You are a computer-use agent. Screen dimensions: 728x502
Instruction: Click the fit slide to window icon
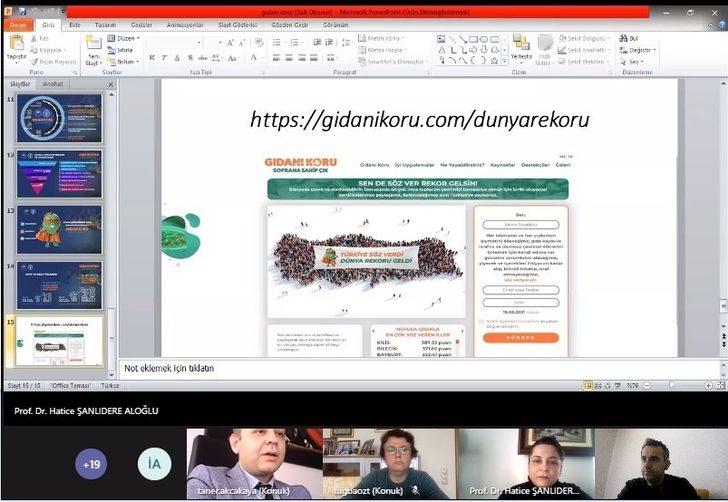[721, 385]
